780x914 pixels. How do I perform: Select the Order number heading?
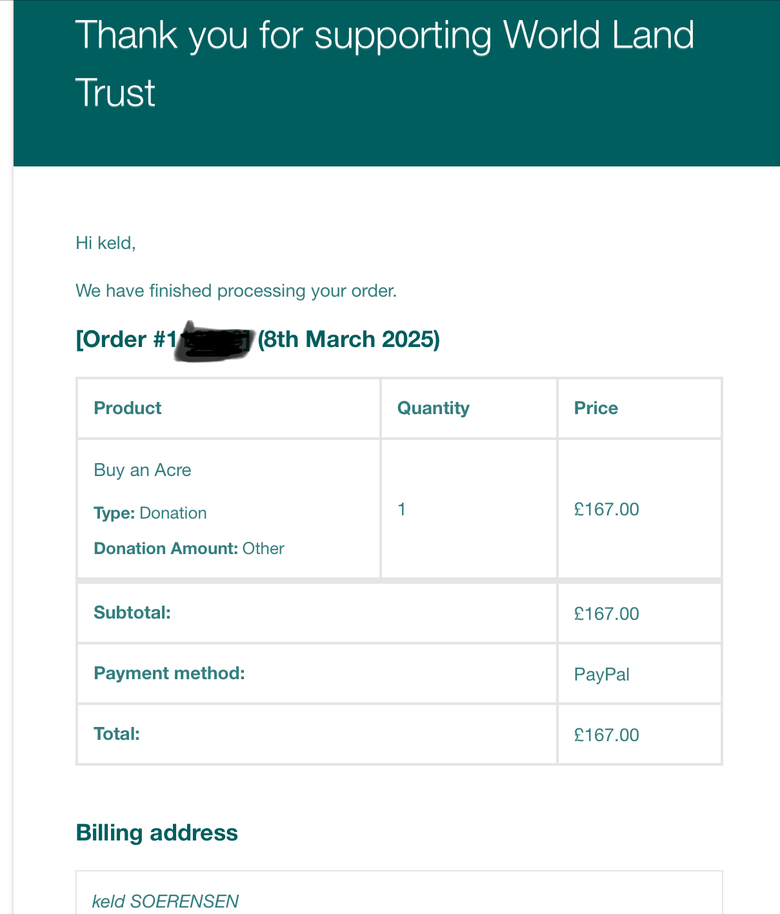258,339
